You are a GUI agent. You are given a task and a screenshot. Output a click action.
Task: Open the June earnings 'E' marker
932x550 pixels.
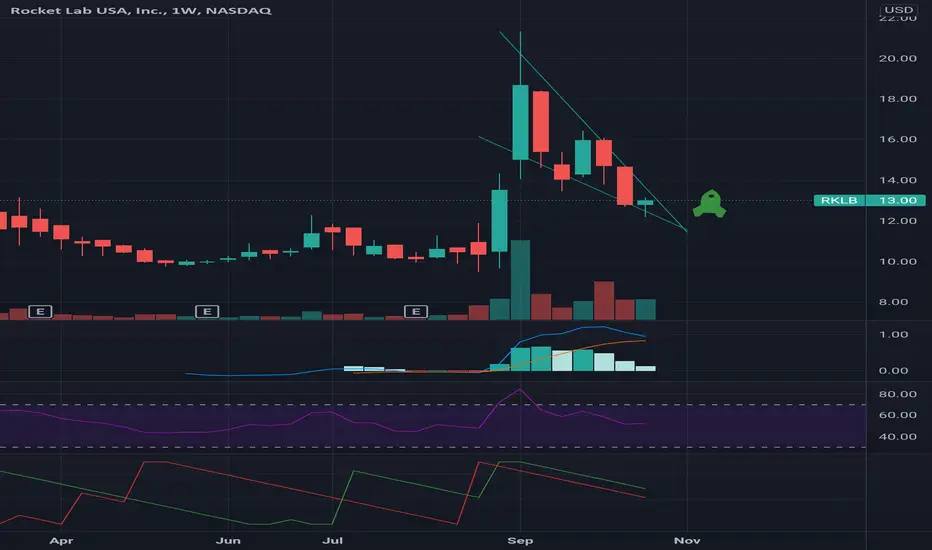click(x=207, y=312)
